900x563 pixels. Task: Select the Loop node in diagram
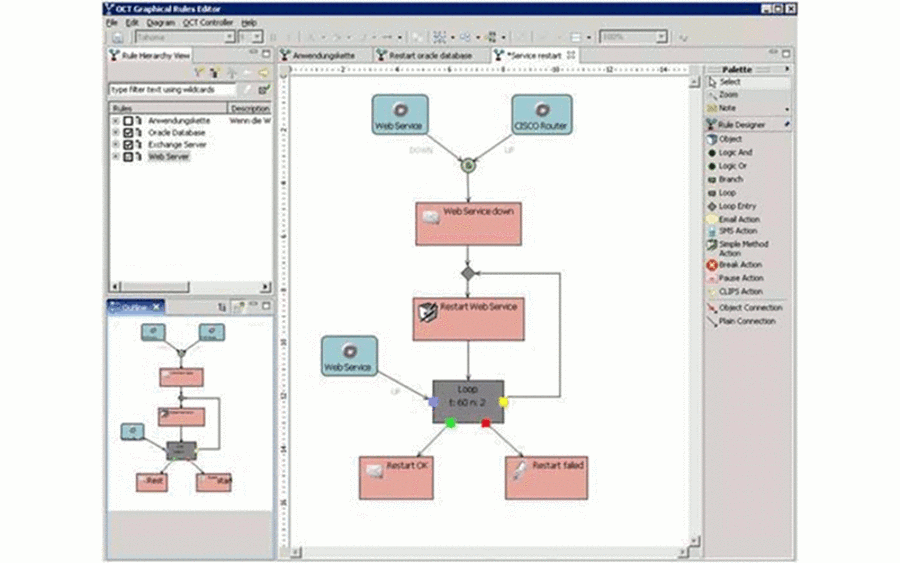468,402
